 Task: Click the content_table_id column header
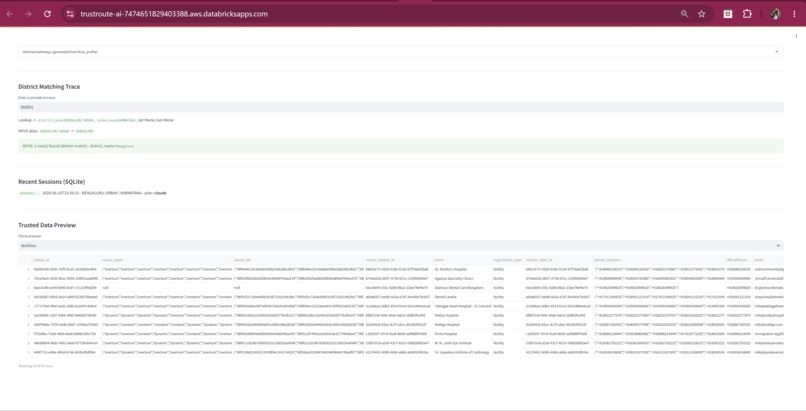point(558,260)
